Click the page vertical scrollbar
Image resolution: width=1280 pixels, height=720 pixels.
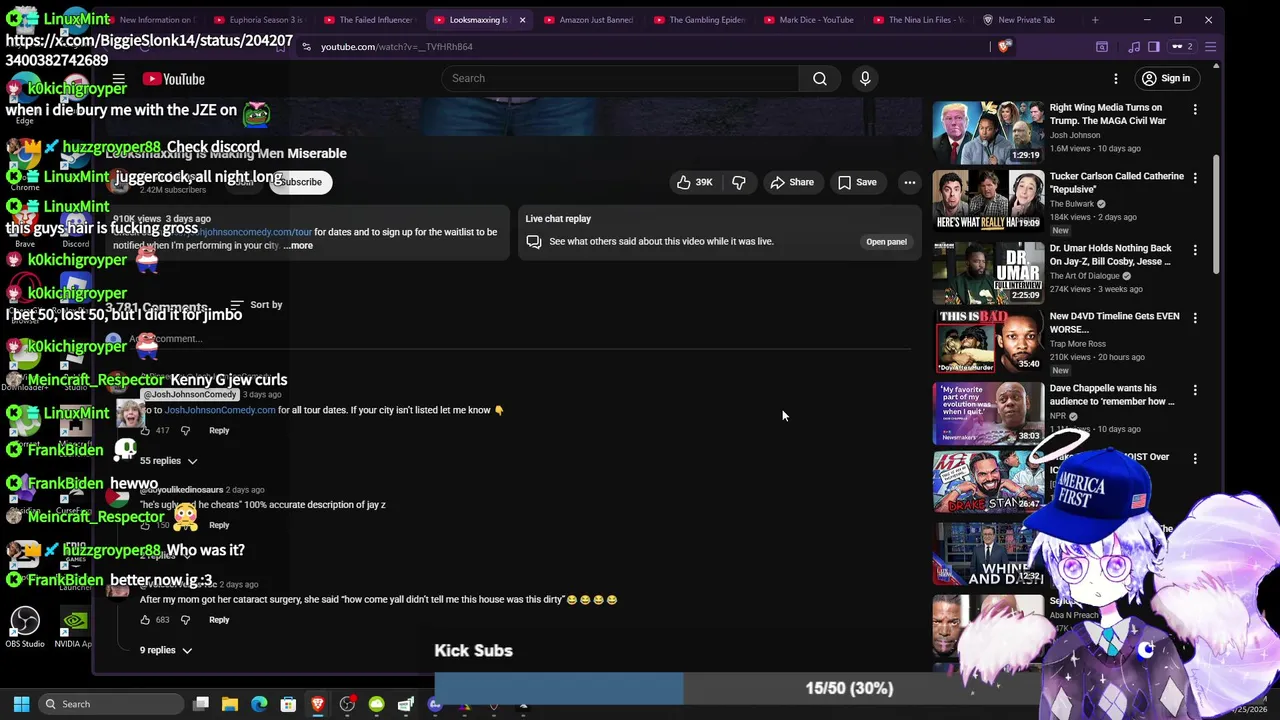1216,215
